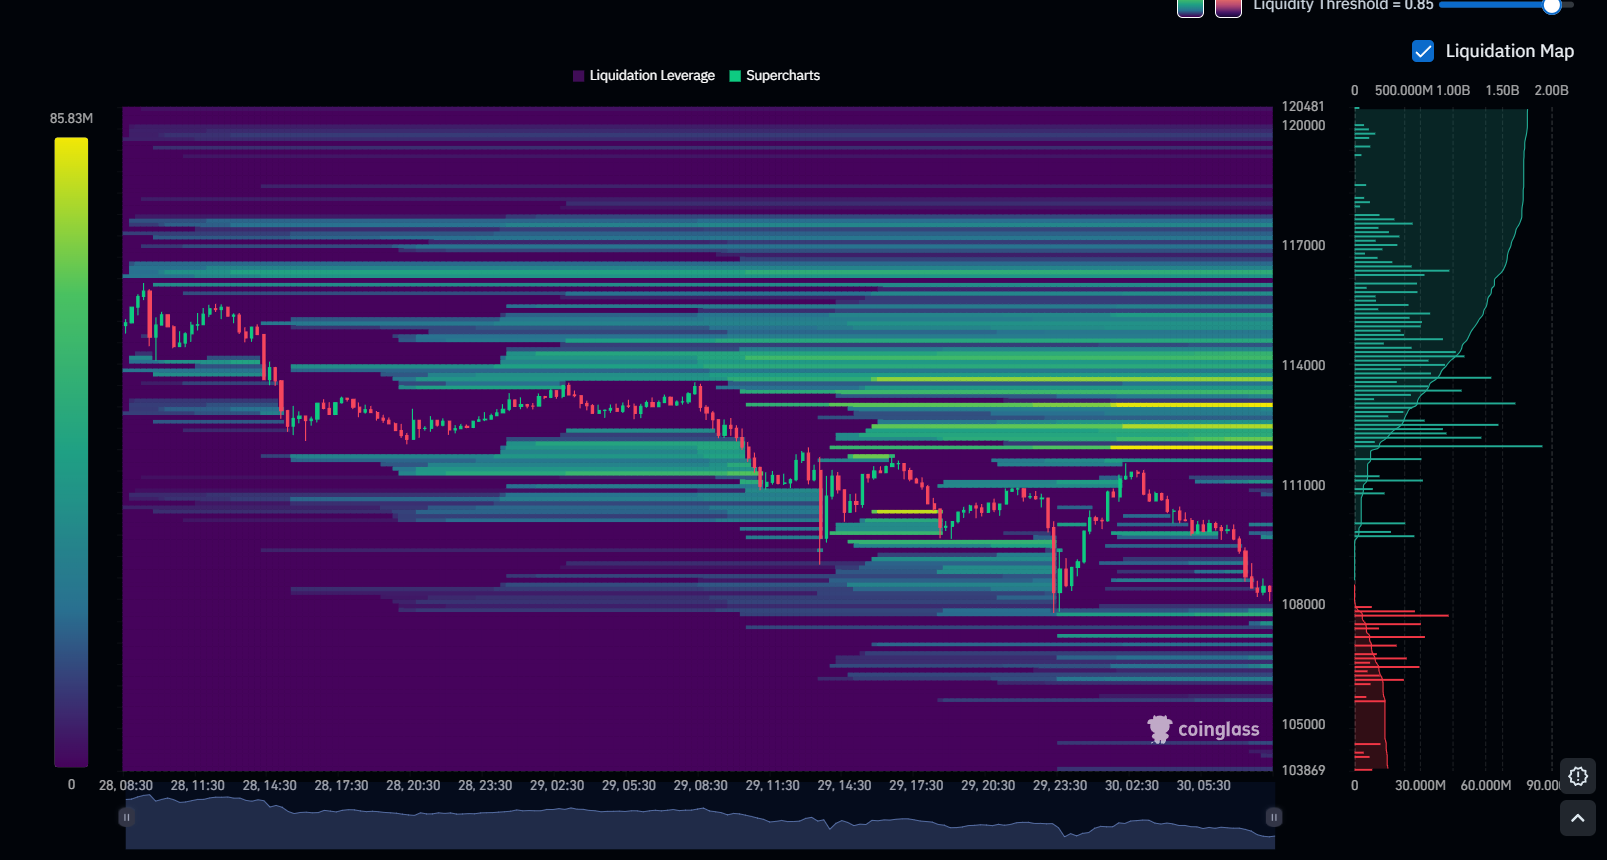Click the Liquidation Map label text
Viewport: 1607px width, 860px height.
1510,51
